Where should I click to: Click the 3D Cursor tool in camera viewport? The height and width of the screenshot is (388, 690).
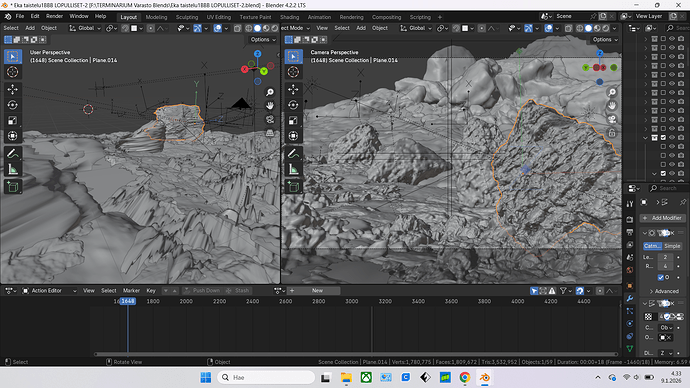point(293,72)
